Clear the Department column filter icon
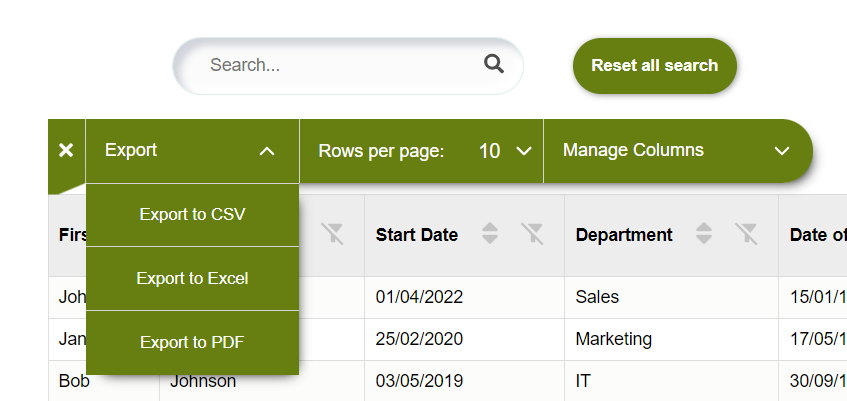847x401 pixels. (746, 234)
